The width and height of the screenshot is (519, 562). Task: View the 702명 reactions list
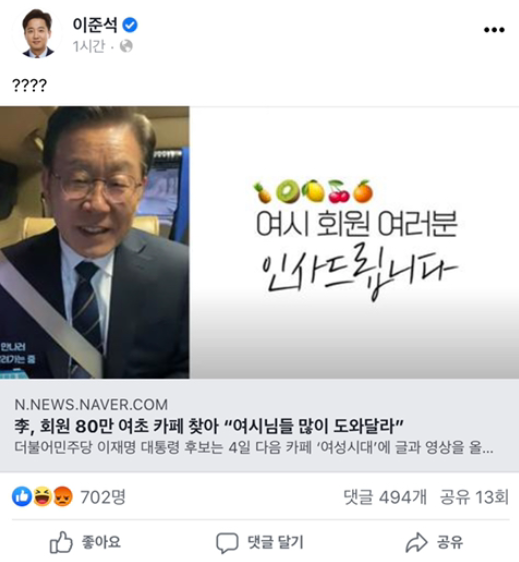[103, 497]
